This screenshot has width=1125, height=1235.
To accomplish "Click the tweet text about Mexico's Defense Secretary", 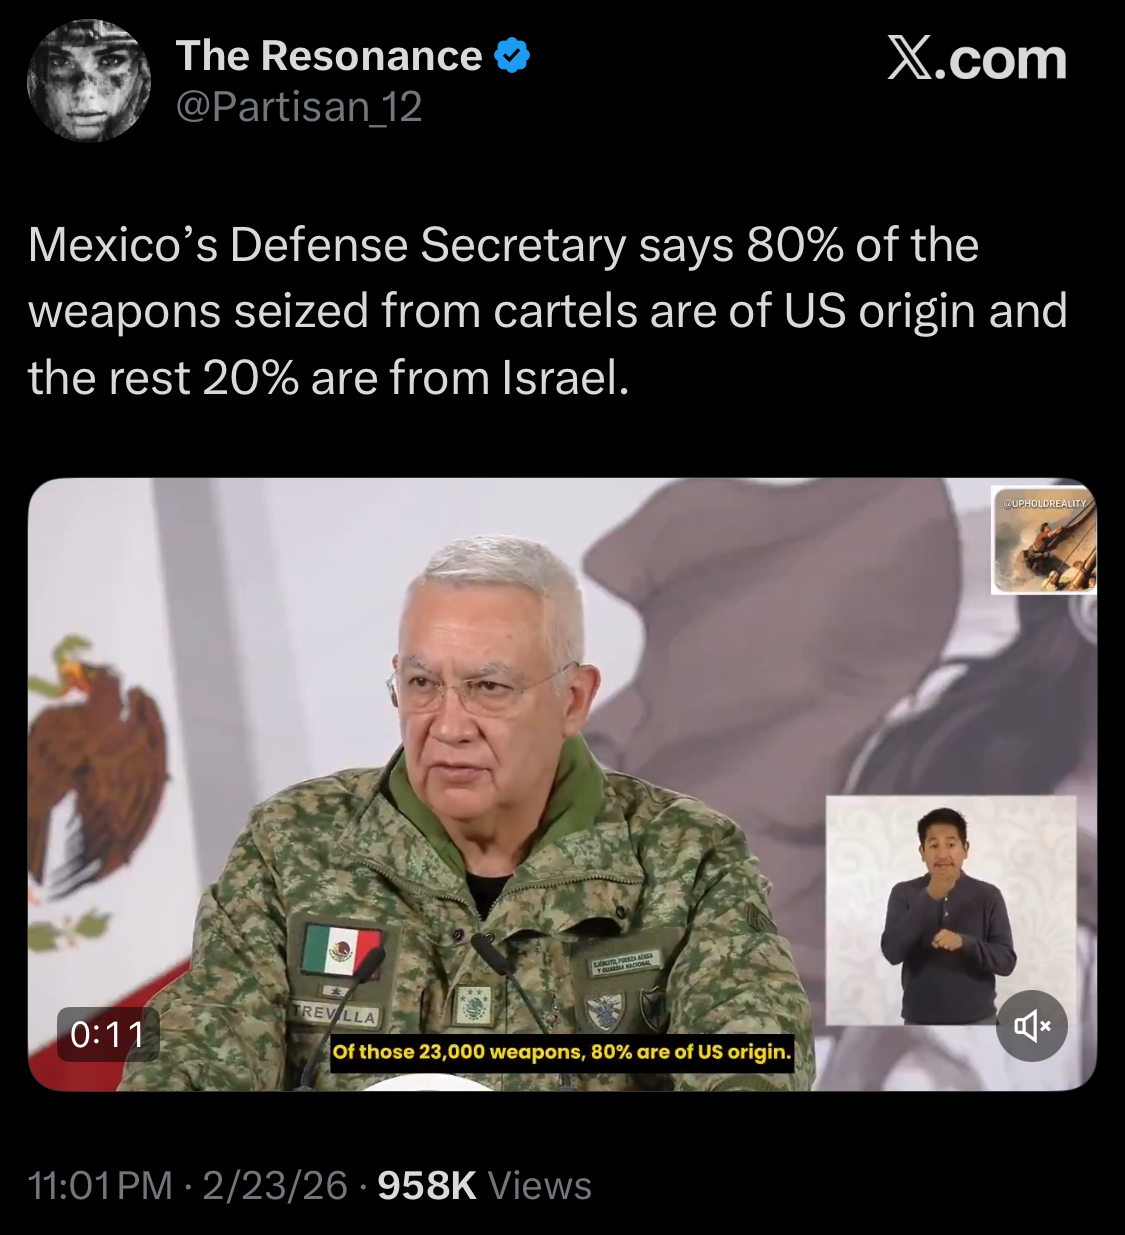I will pyautogui.click(x=548, y=311).
